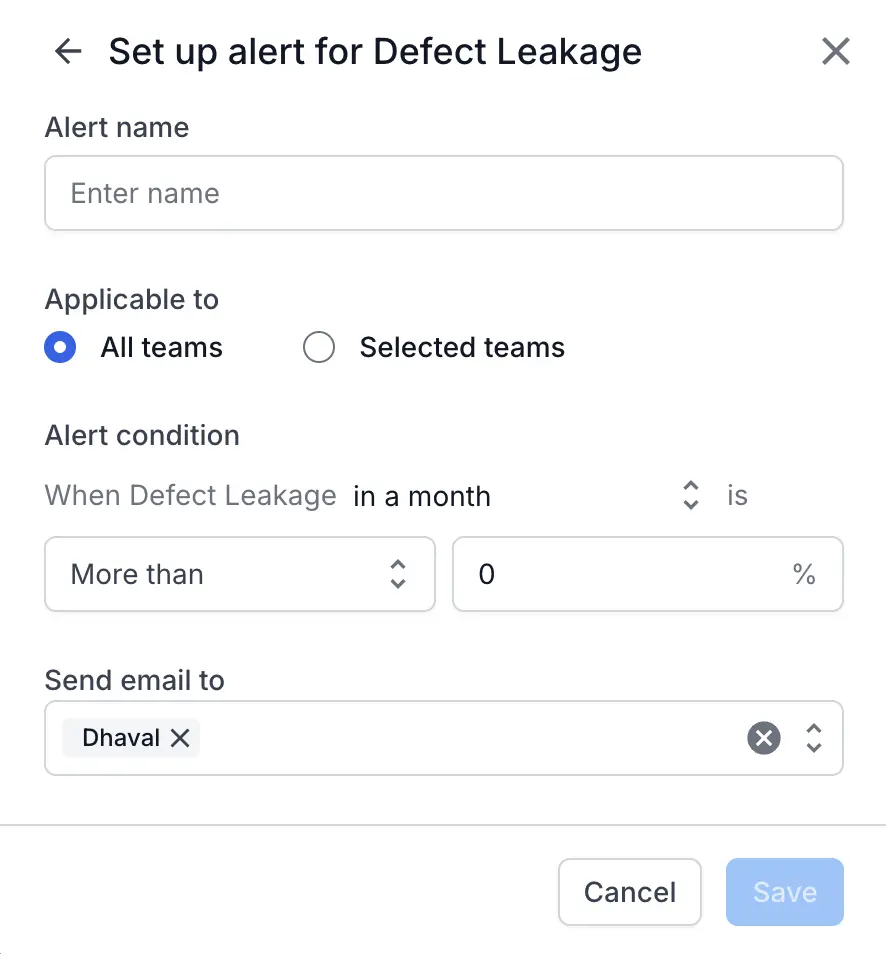Remove Dhaval from email recipients
Image resolution: width=886 pixels, height=954 pixels.
[x=180, y=738]
